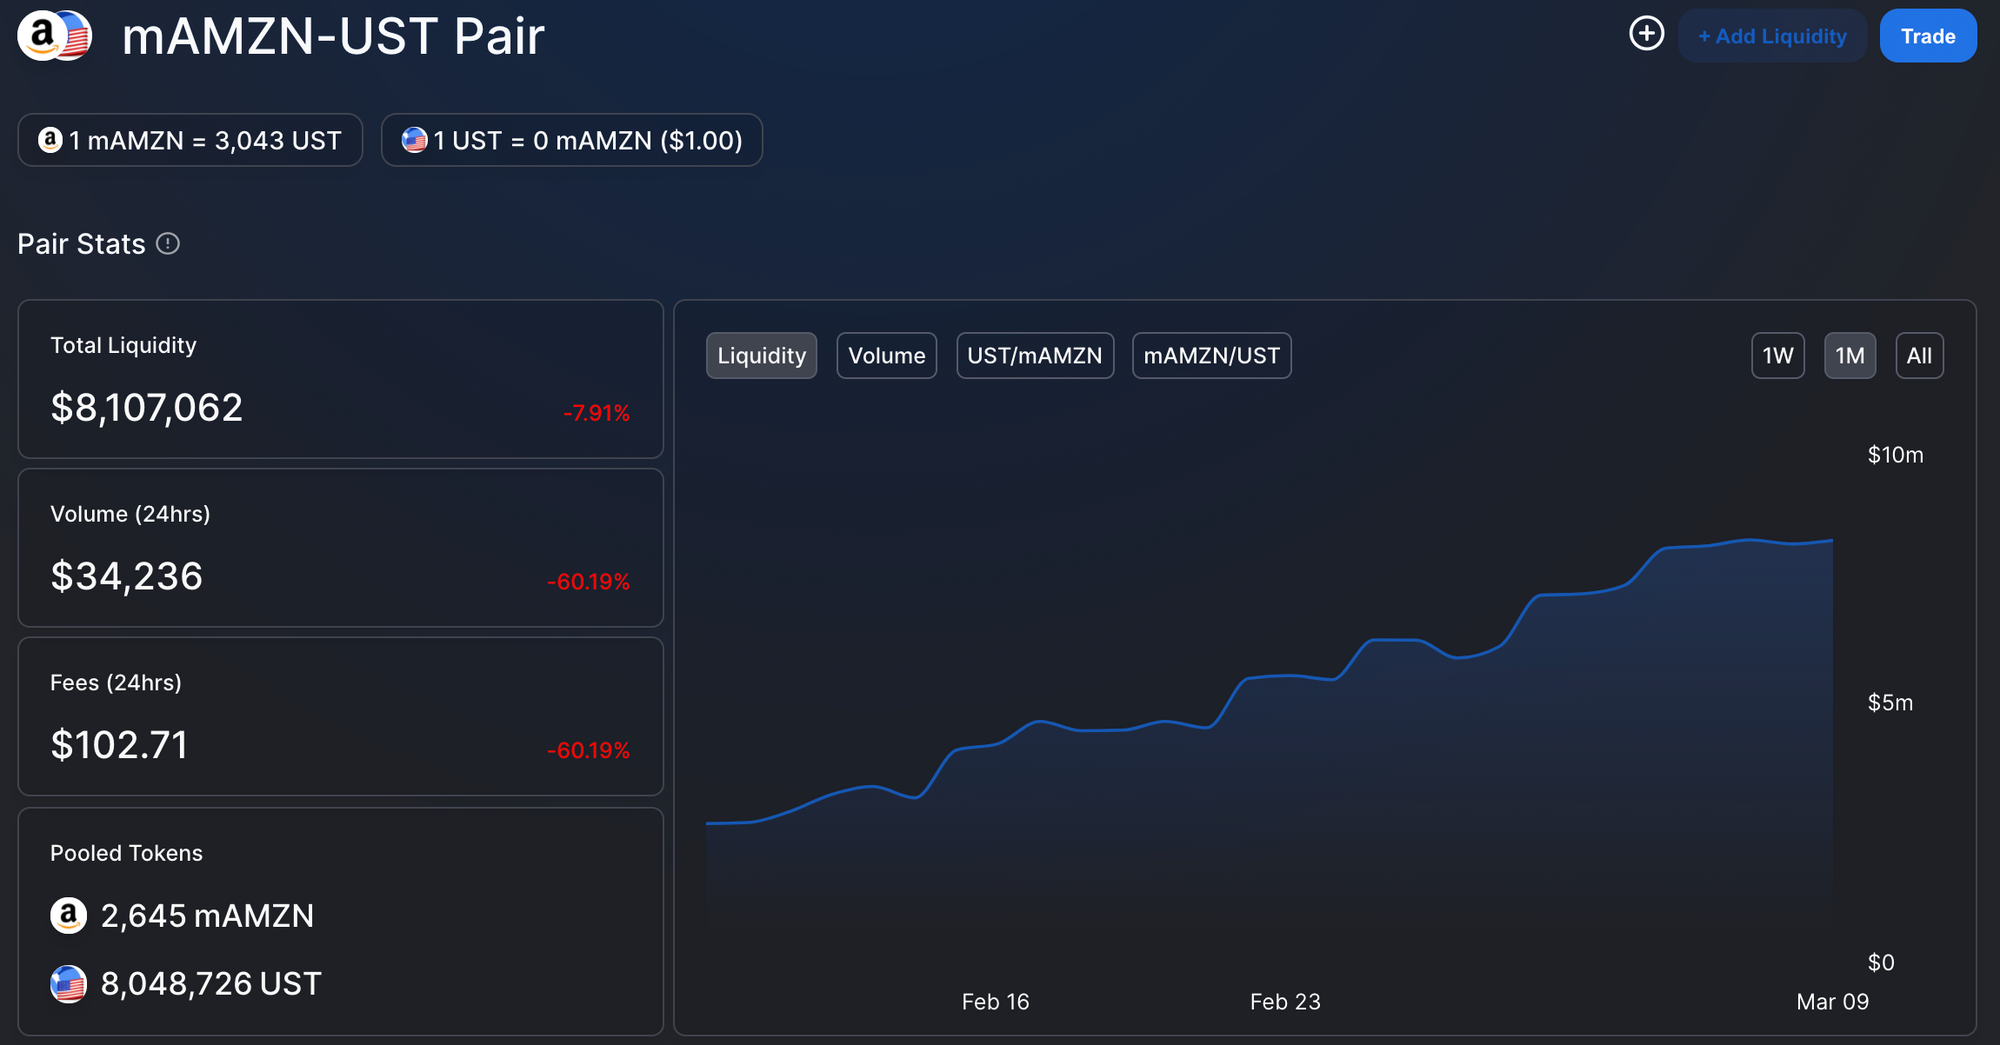Viewport: 2000px width, 1045px height.
Task: Click the 8,048,726 UST pooled amount
Action: point(211,984)
